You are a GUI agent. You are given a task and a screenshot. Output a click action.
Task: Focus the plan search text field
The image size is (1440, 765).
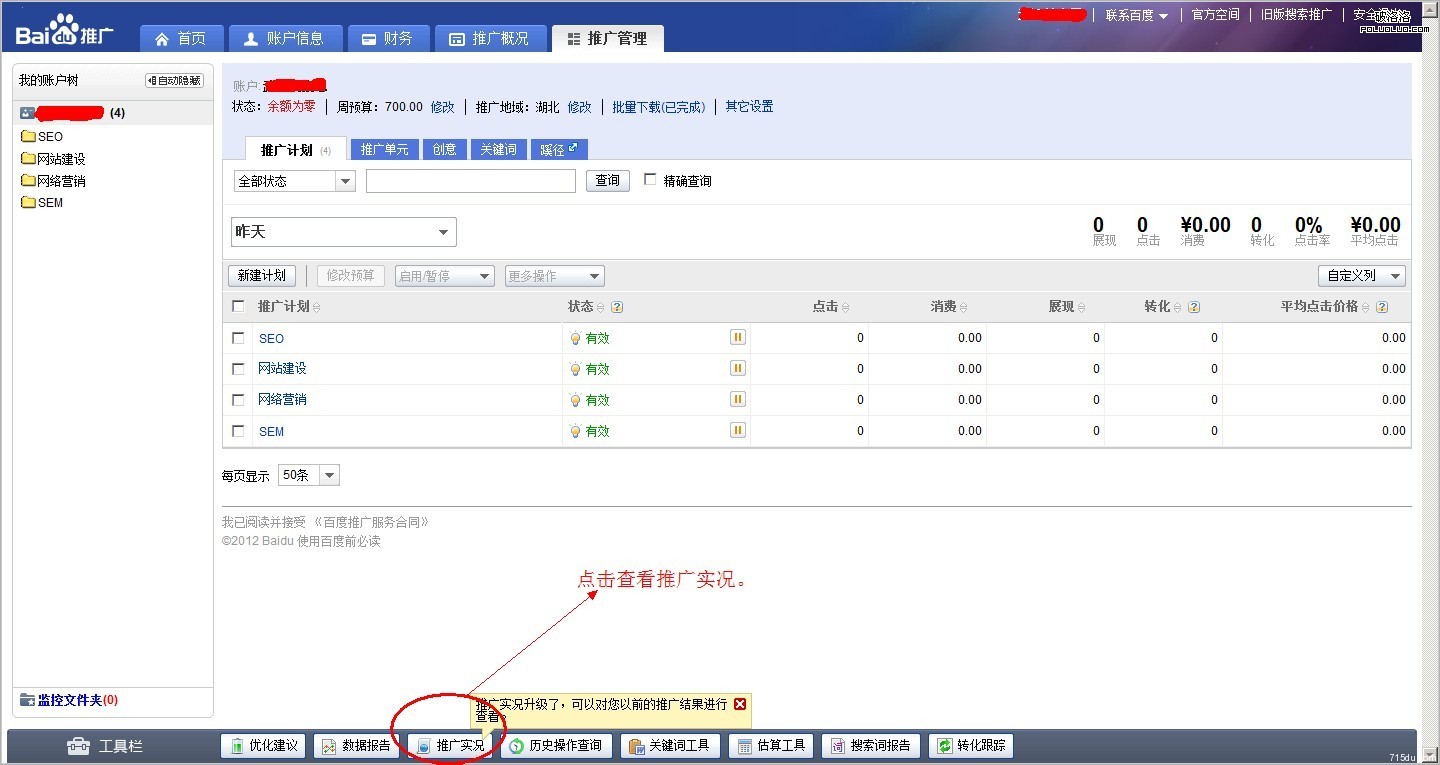[x=471, y=181]
